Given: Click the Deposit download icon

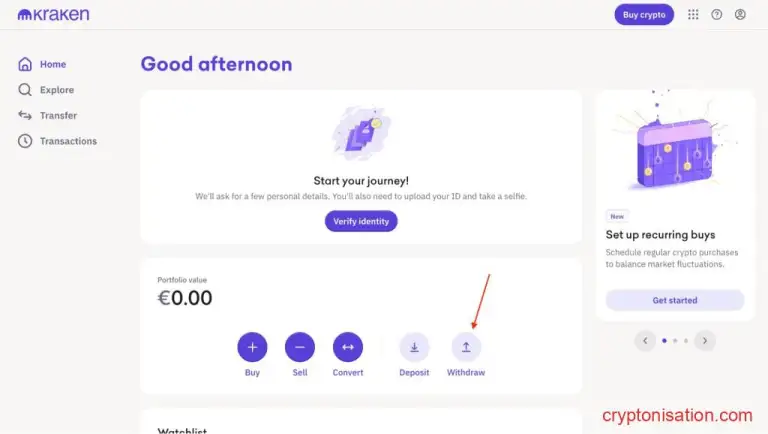Looking at the screenshot, I should pos(414,347).
